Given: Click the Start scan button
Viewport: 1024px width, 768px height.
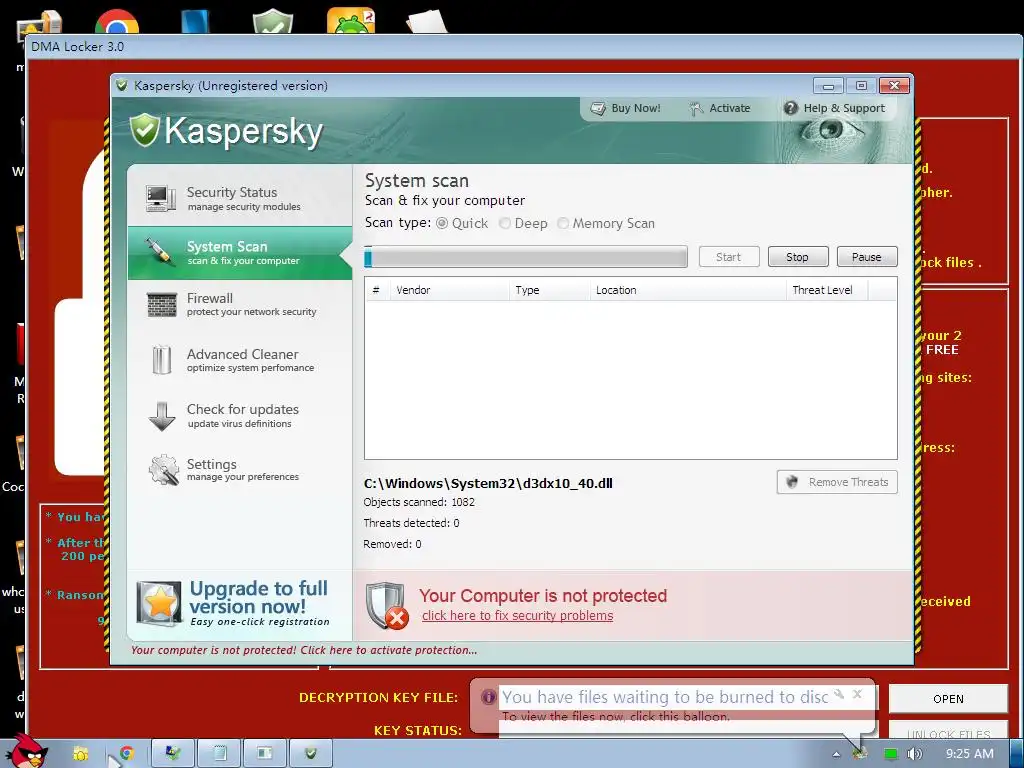Looking at the screenshot, I should [x=729, y=257].
